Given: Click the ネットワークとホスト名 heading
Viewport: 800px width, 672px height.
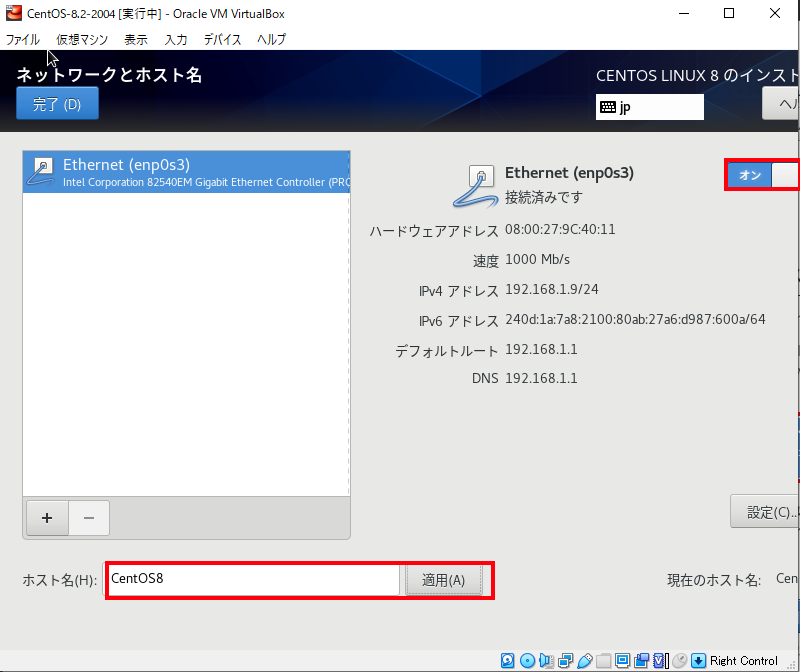Looking at the screenshot, I should click(x=109, y=75).
